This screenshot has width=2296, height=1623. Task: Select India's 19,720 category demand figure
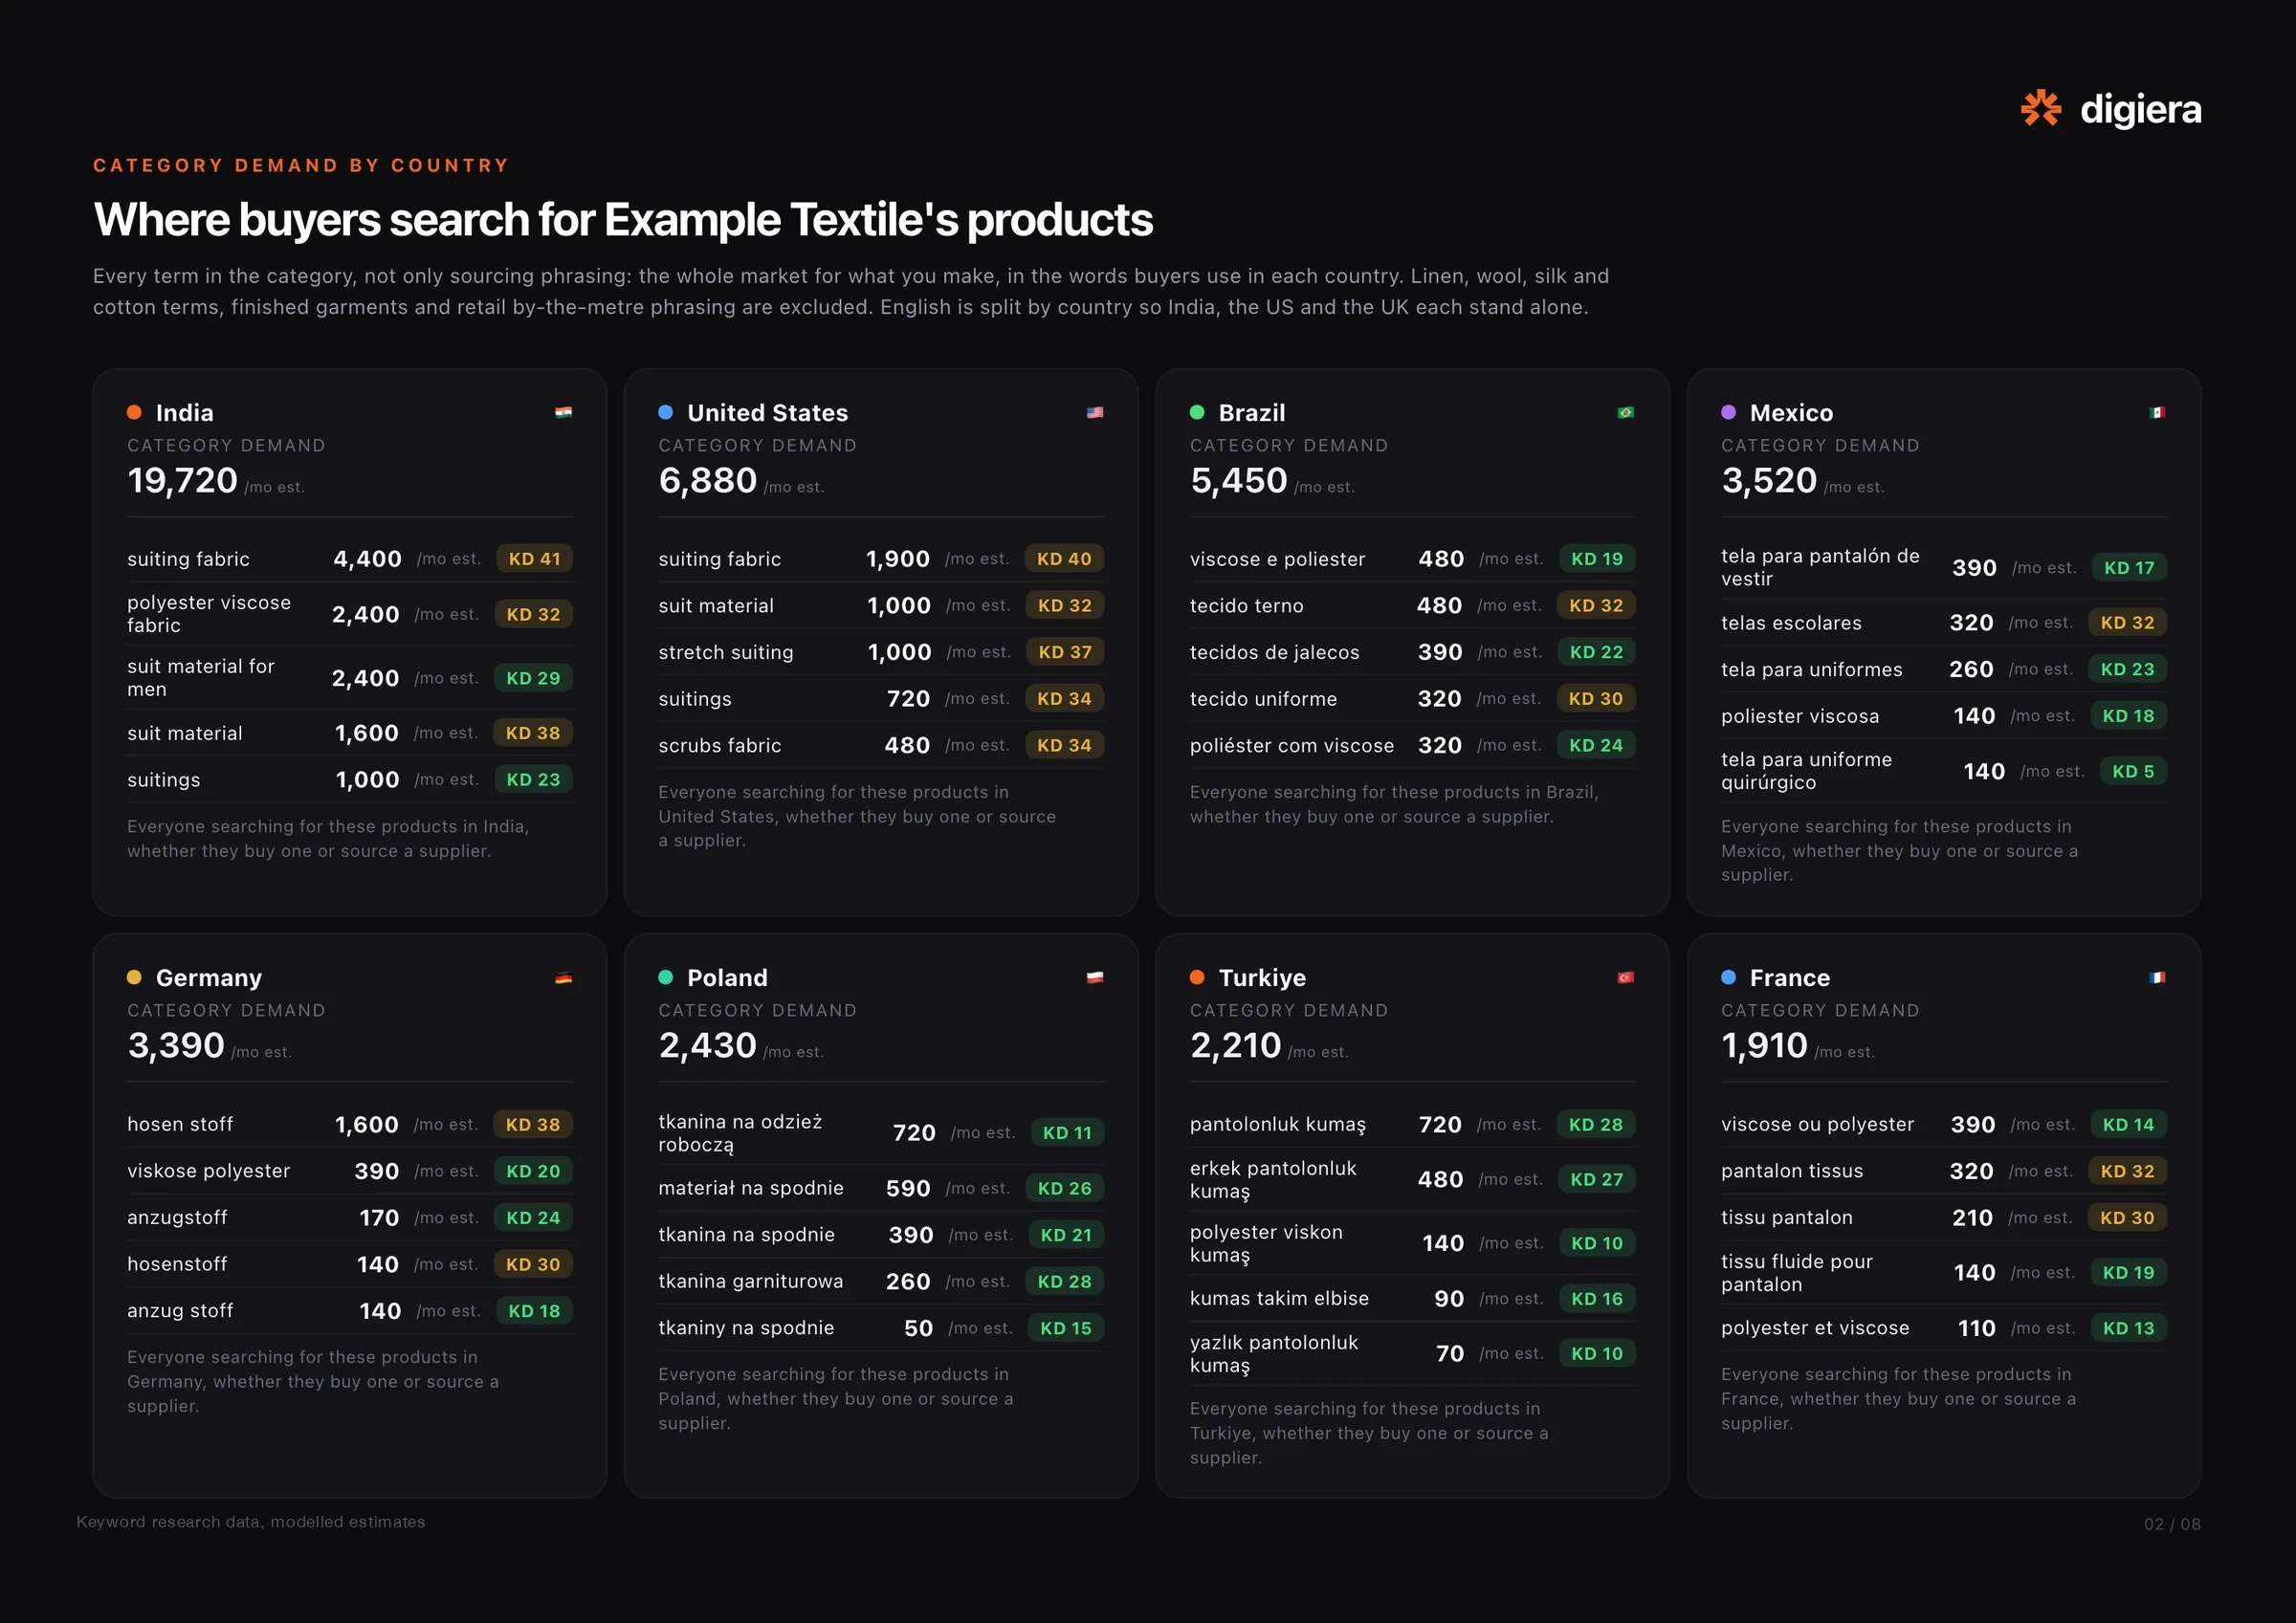tap(182, 481)
